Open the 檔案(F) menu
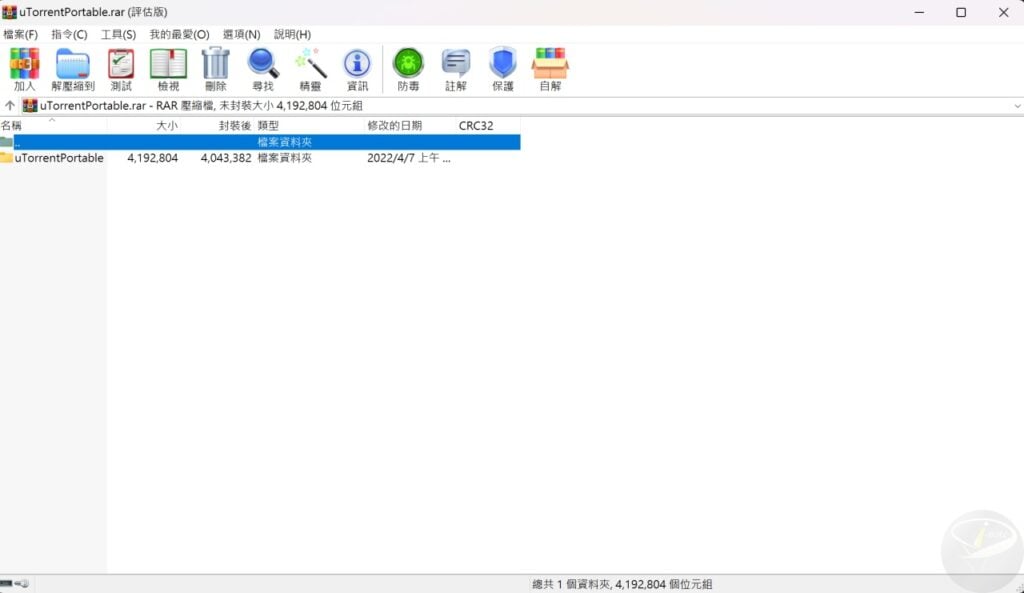Screen dimensions: 1024x593 tap(20, 34)
